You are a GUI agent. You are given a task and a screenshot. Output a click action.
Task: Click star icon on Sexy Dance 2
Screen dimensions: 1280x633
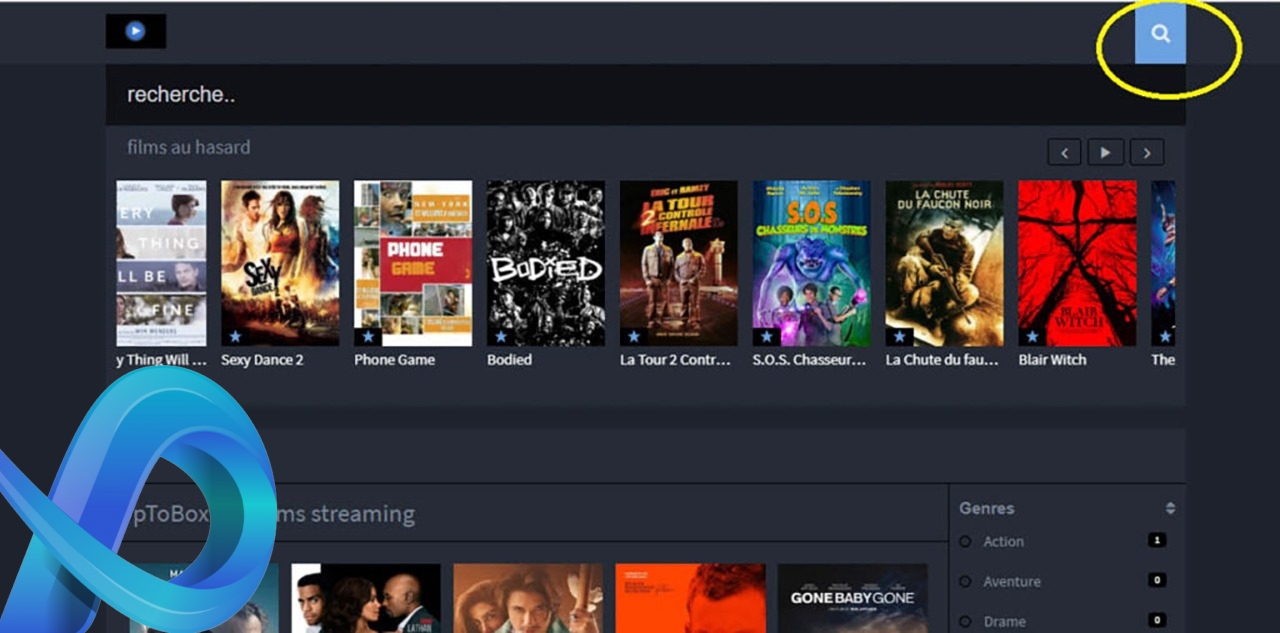tap(235, 336)
